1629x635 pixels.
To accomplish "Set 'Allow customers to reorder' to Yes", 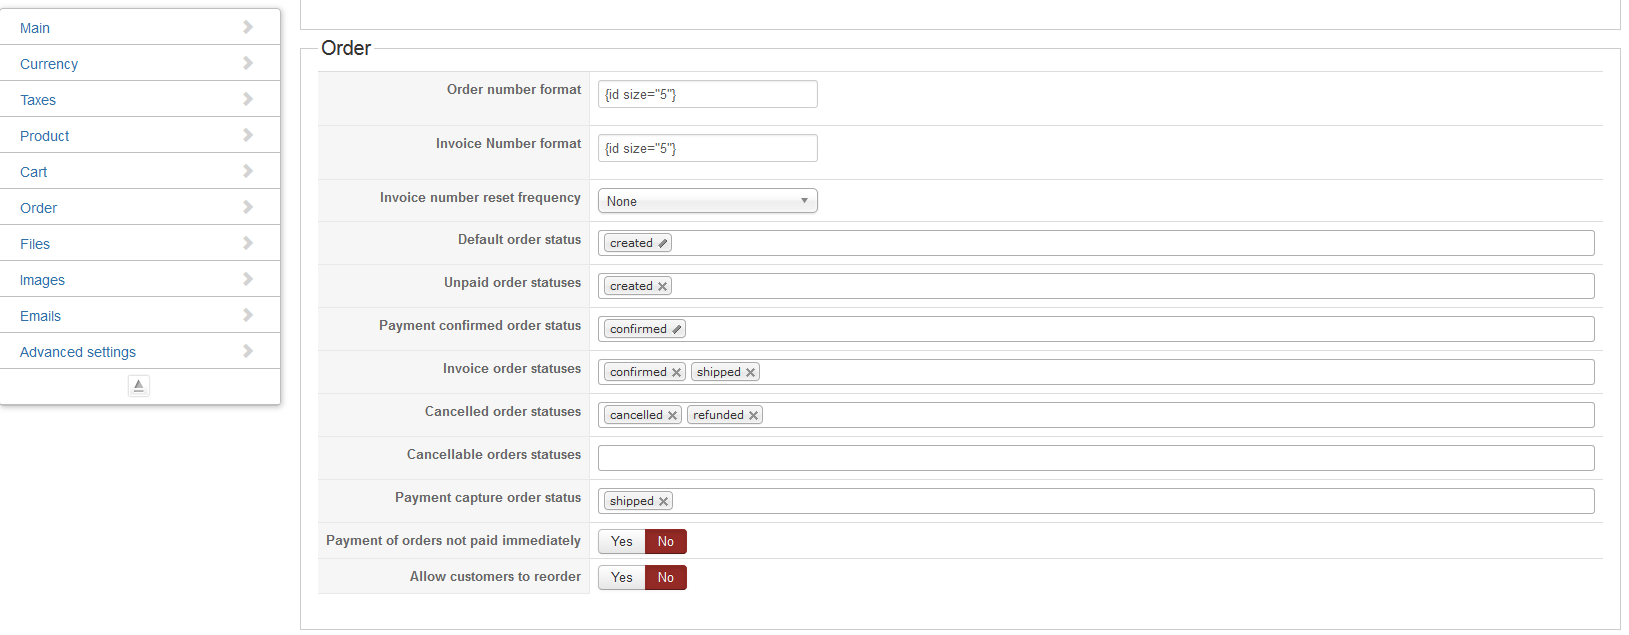I will [622, 578].
